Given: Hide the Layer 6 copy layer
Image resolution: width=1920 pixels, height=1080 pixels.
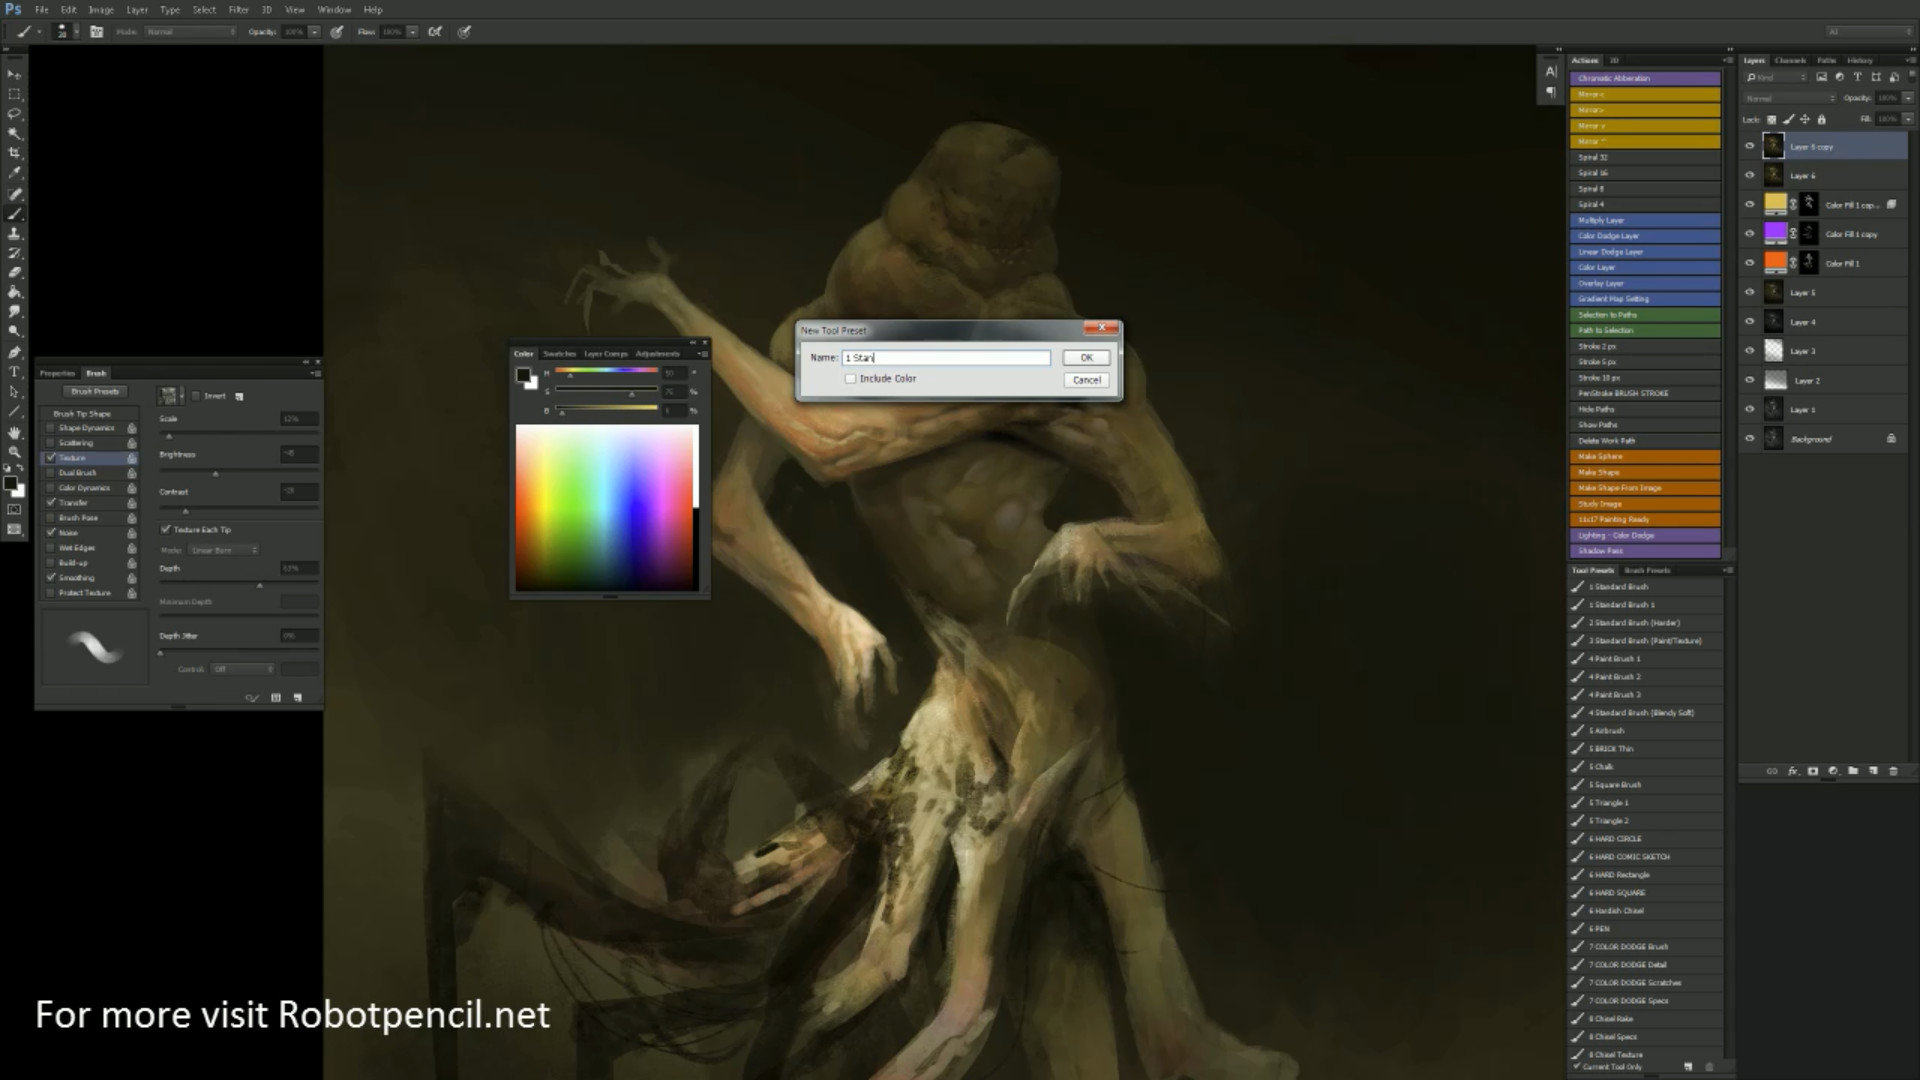Looking at the screenshot, I should (1750, 147).
